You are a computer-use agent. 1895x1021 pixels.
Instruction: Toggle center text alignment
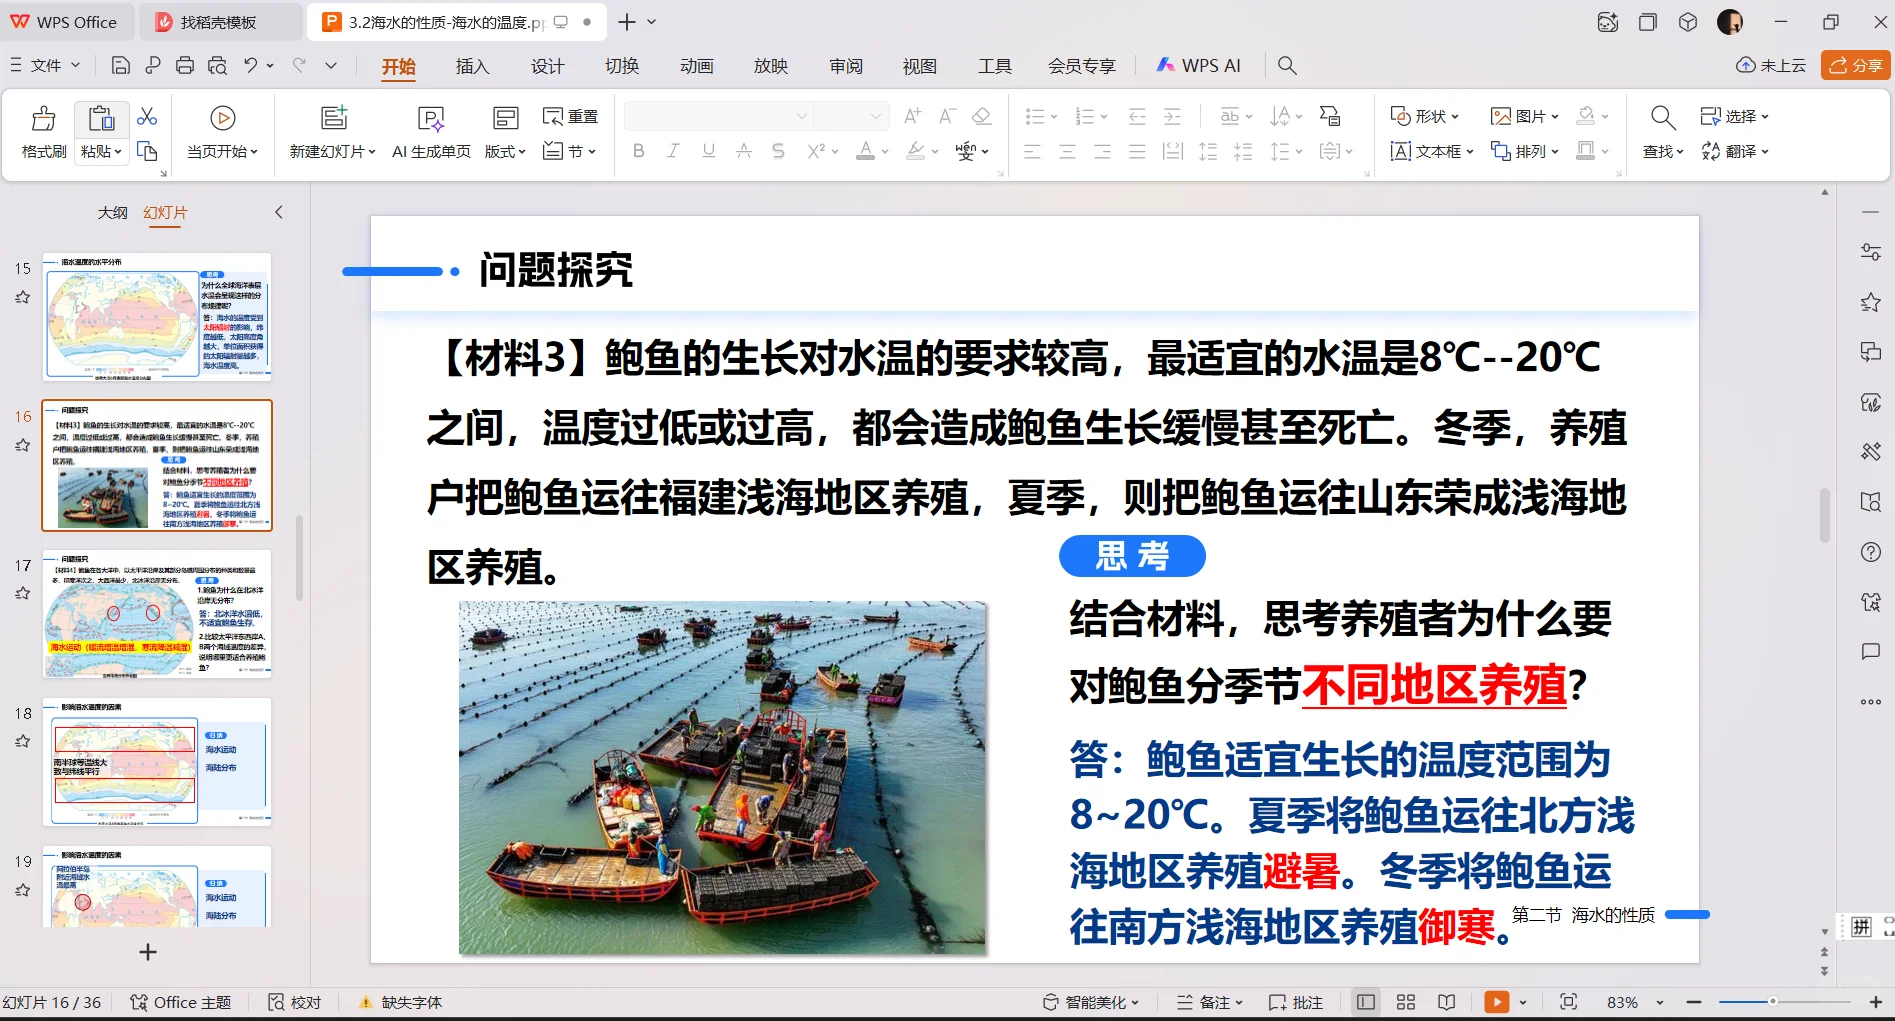point(1067,151)
